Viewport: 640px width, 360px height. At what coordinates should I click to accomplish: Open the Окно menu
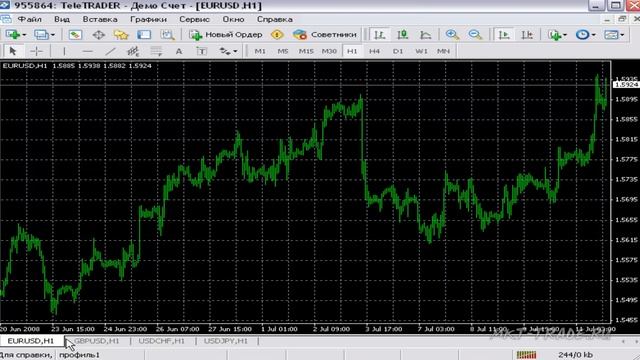coord(233,19)
